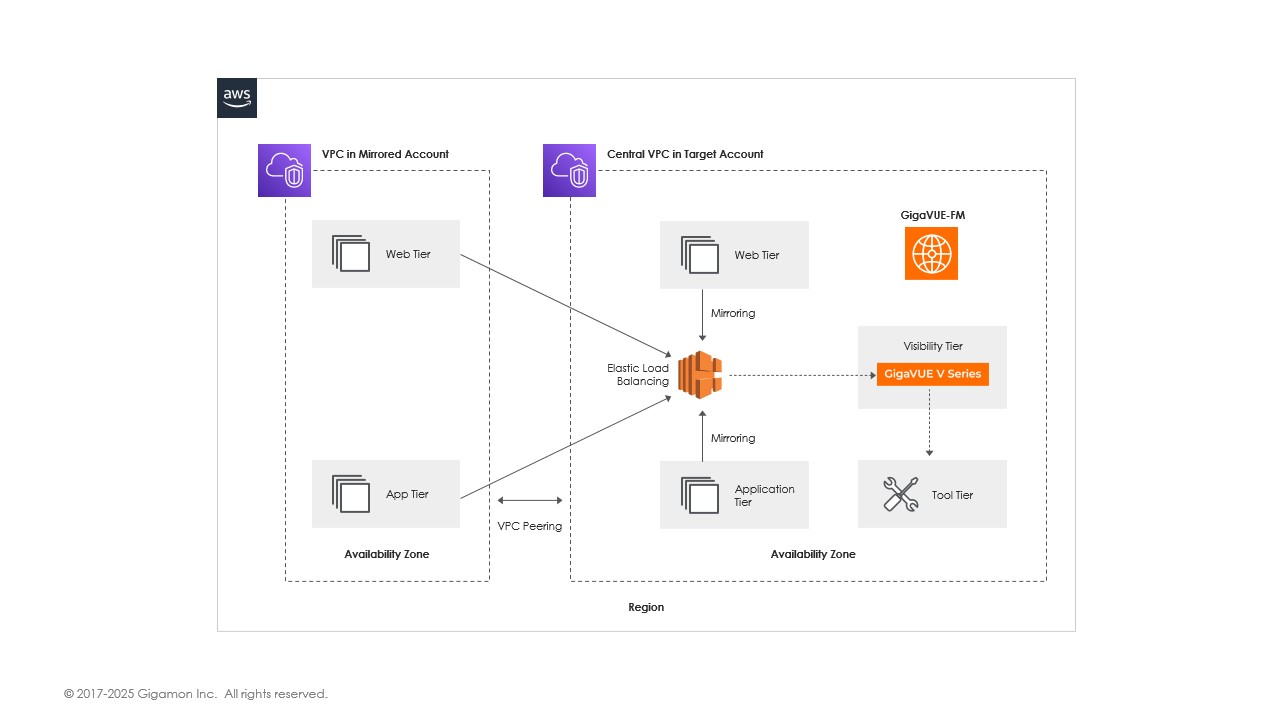
Task: Click the Mirroring label above Application Tier
Action: [732, 438]
